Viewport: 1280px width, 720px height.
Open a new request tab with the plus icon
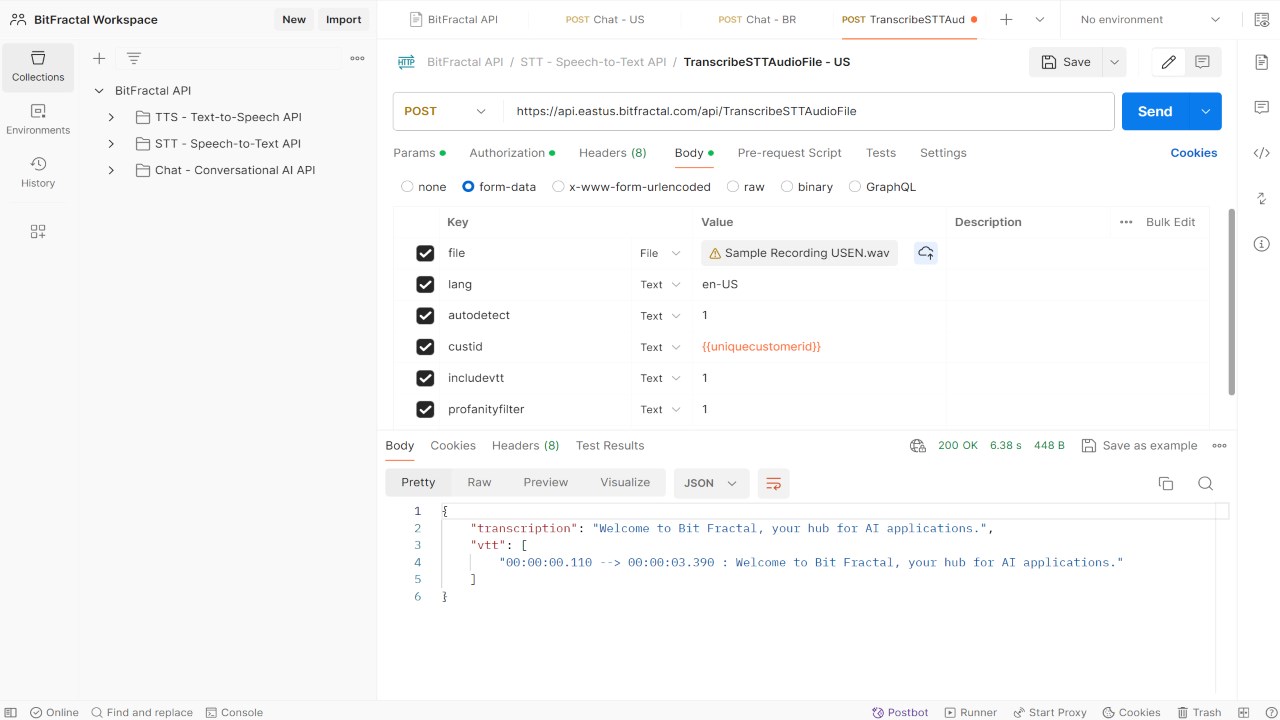[1006, 19]
